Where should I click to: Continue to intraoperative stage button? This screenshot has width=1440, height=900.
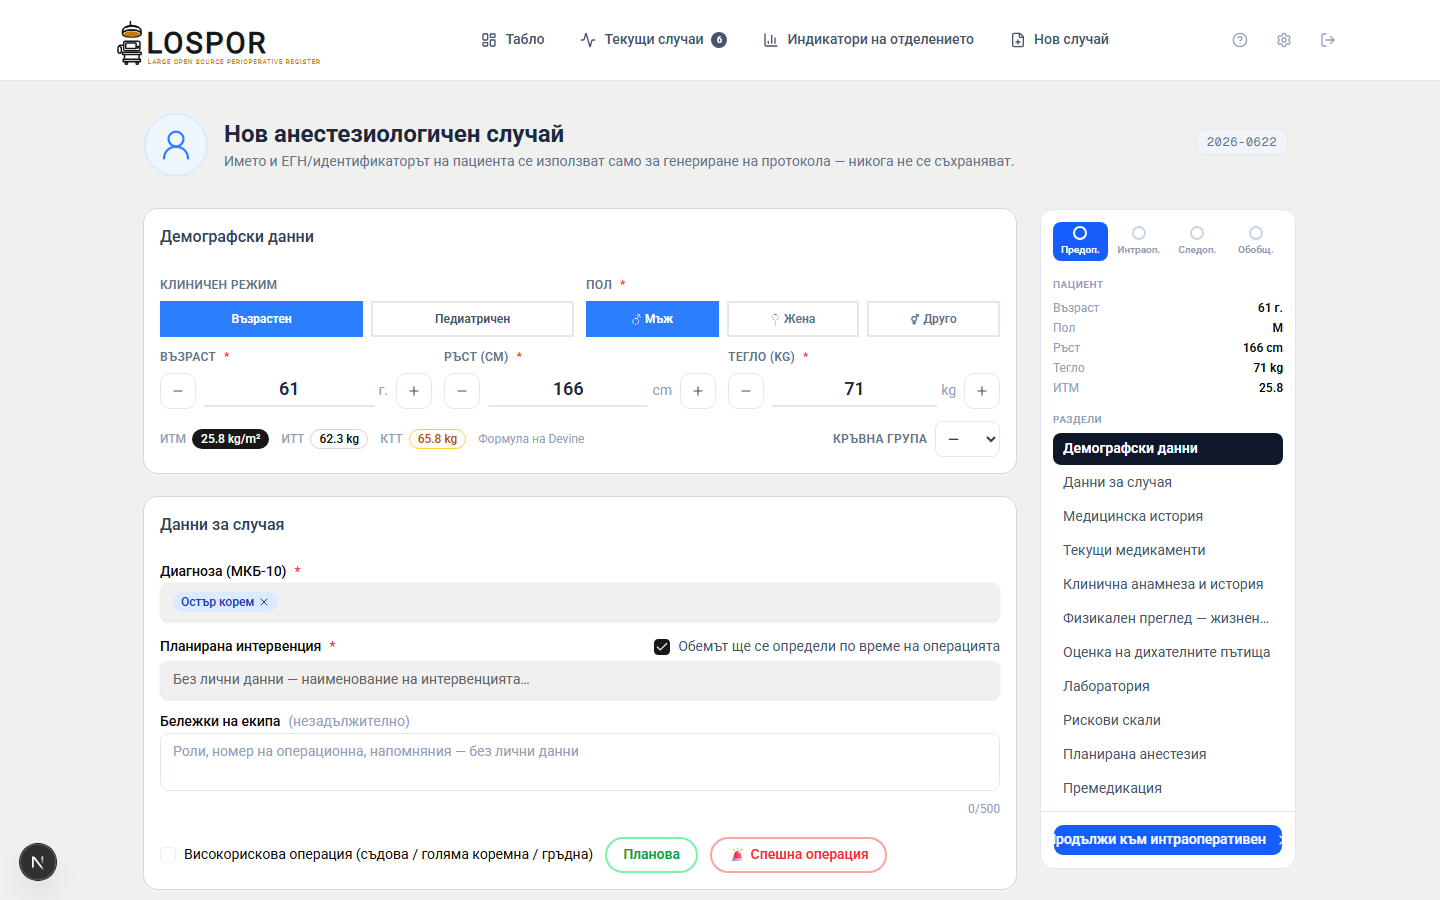coord(1168,840)
